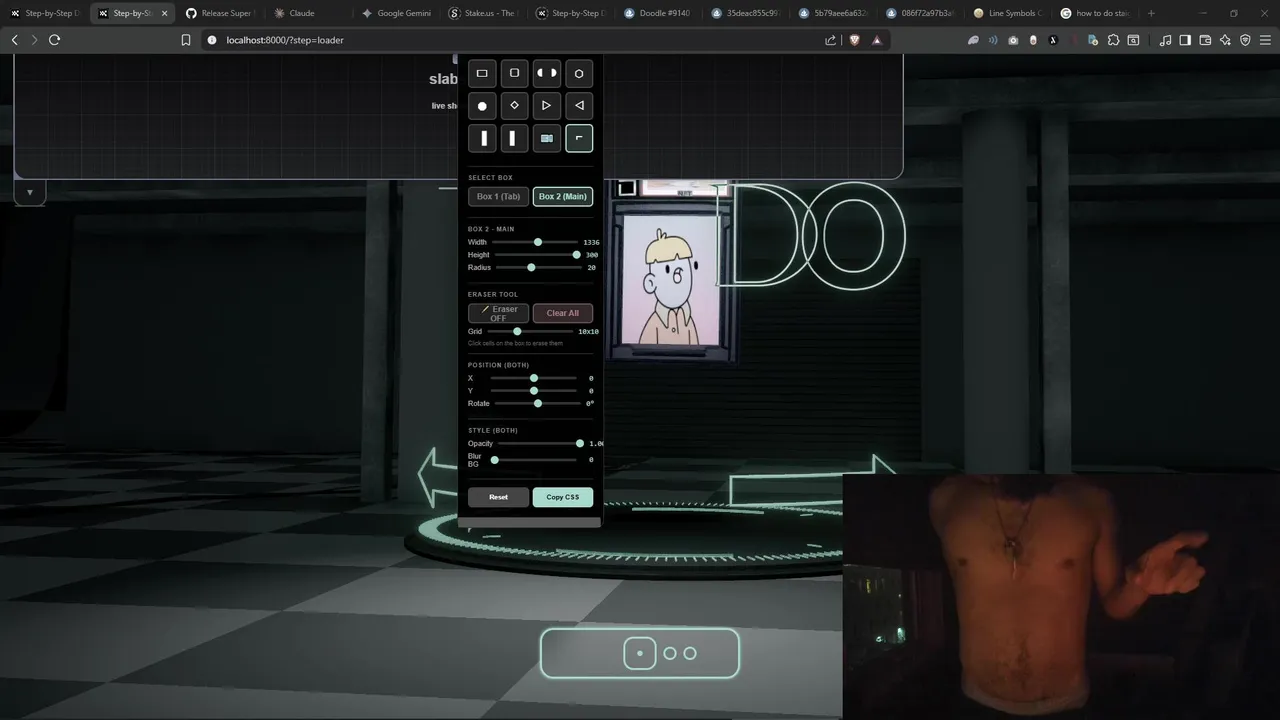Go back with the browser back arrow
1280x720 pixels.
(x=14, y=40)
